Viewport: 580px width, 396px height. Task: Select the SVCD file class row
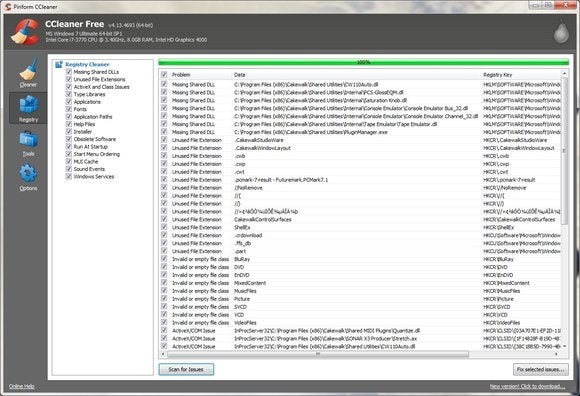click(x=360, y=307)
